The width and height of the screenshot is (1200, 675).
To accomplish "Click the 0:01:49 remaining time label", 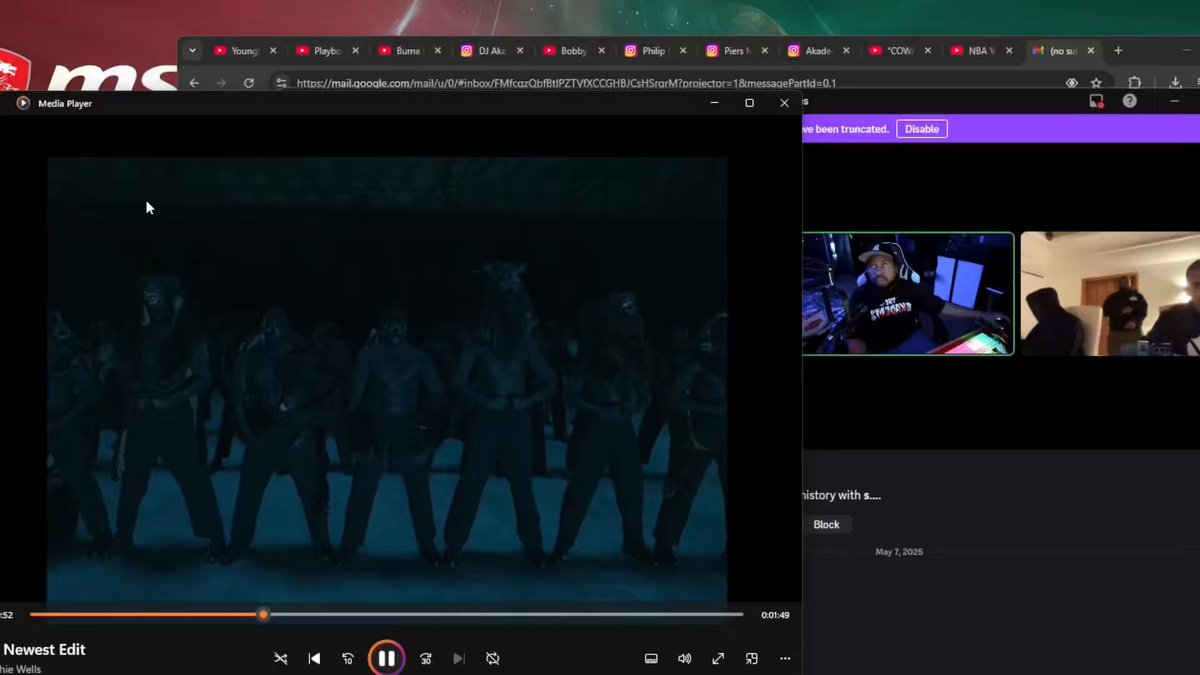I will click(775, 615).
